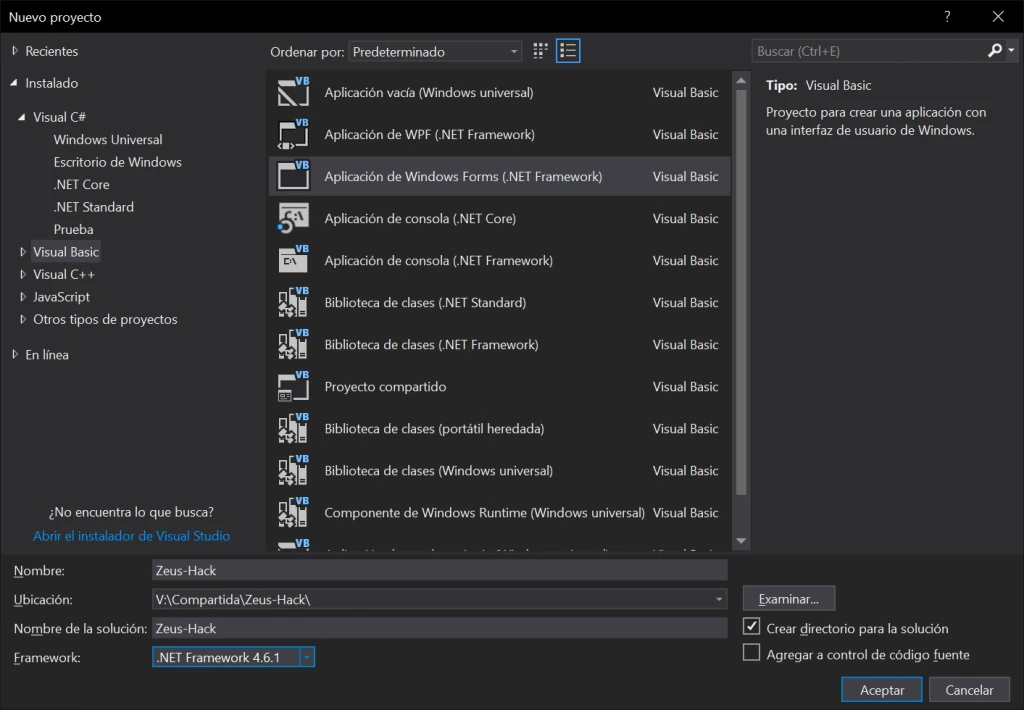Close the Nuevo proyecto dialog
Screen dimensions: 1024x710
tap(998, 16)
